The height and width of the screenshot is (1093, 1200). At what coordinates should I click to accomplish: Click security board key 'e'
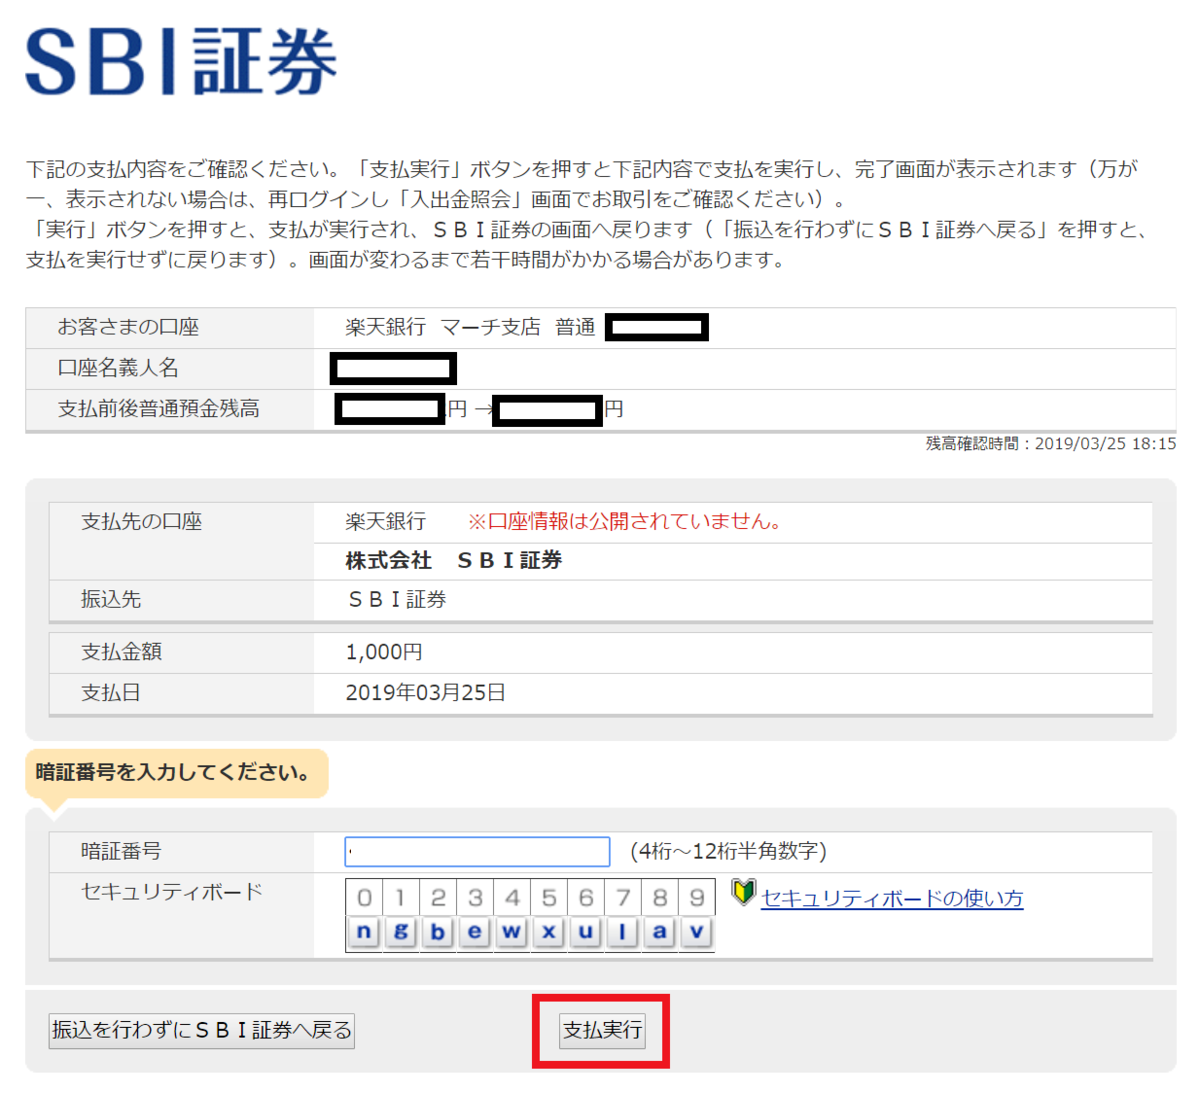[474, 932]
